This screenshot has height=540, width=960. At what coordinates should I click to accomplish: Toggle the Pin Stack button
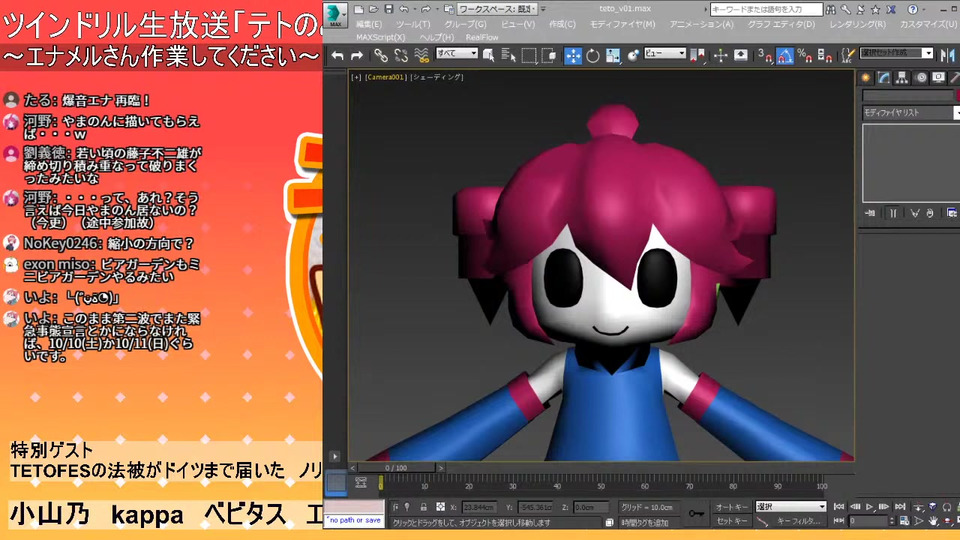tap(870, 213)
